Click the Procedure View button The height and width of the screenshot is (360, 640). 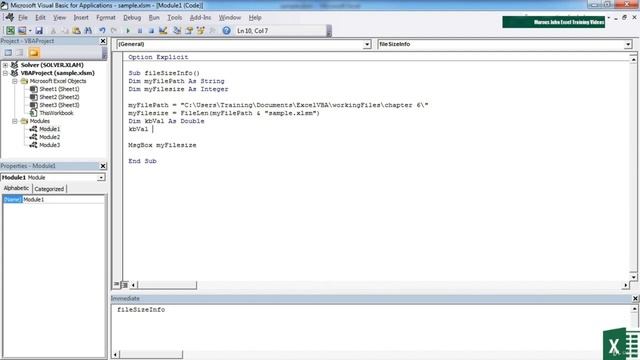[117, 284]
